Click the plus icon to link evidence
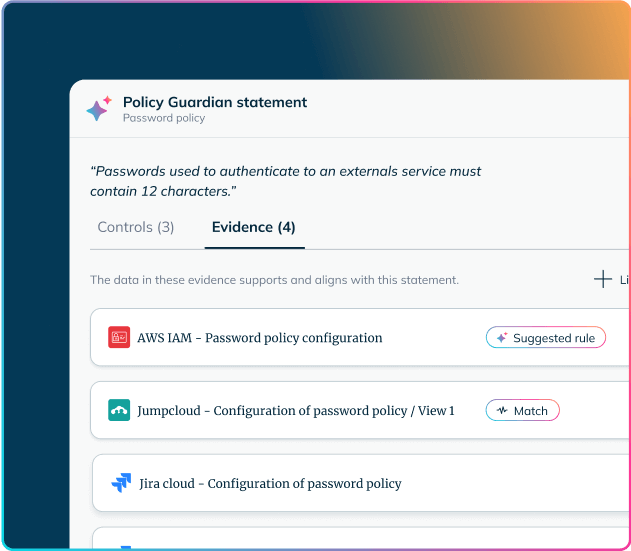This screenshot has width=631, height=551. [602, 279]
